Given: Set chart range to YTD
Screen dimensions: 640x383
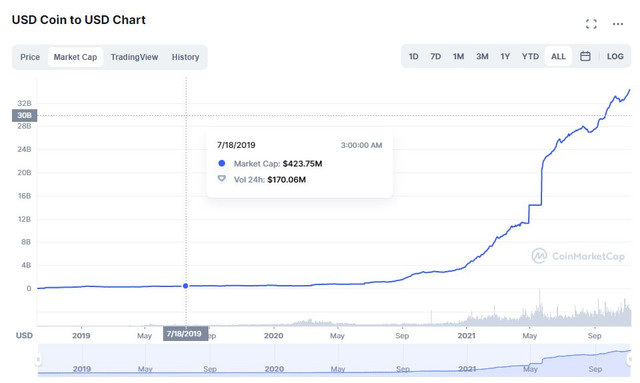Looking at the screenshot, I should (x=530, y=56).
